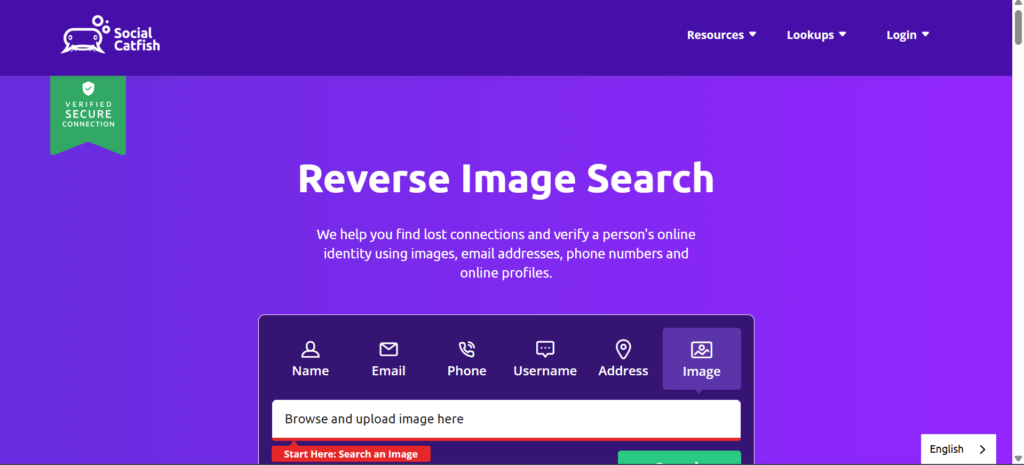Click the Browse and upload image field
1024x465 pixels.
tap(506, 419)
